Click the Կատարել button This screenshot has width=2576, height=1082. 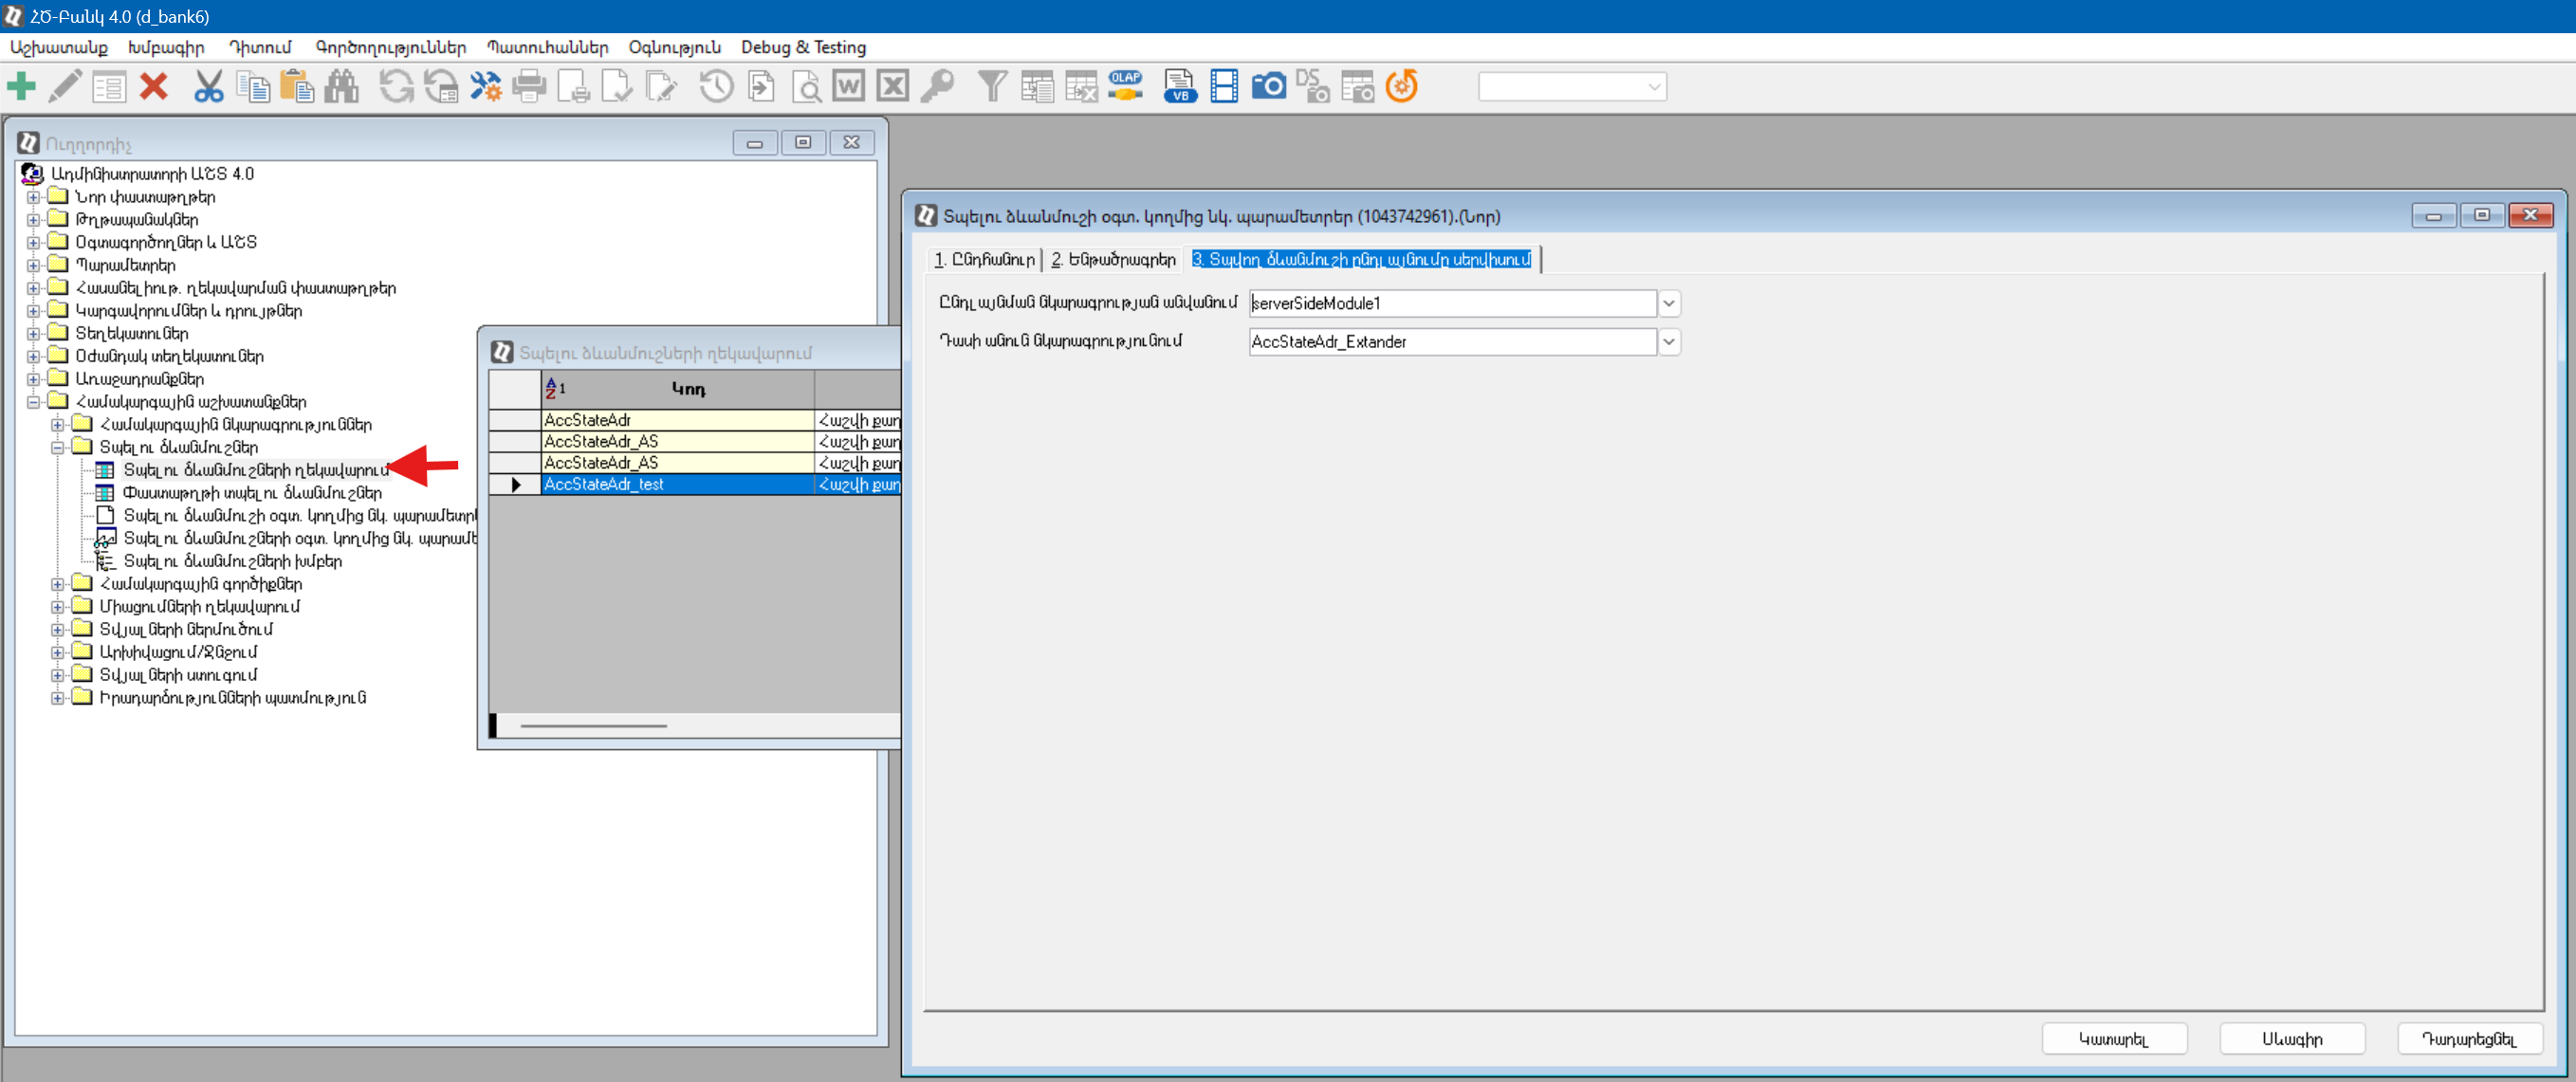(2113, 1039)
